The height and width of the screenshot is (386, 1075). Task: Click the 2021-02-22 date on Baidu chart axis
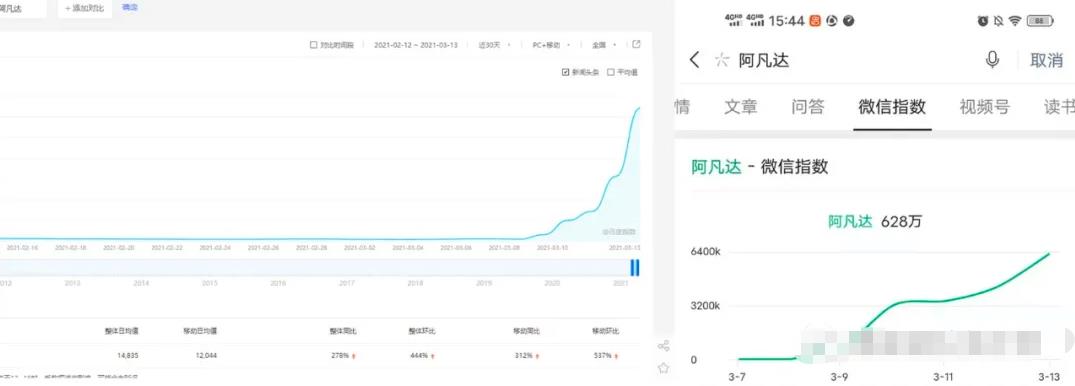(167, 248)
